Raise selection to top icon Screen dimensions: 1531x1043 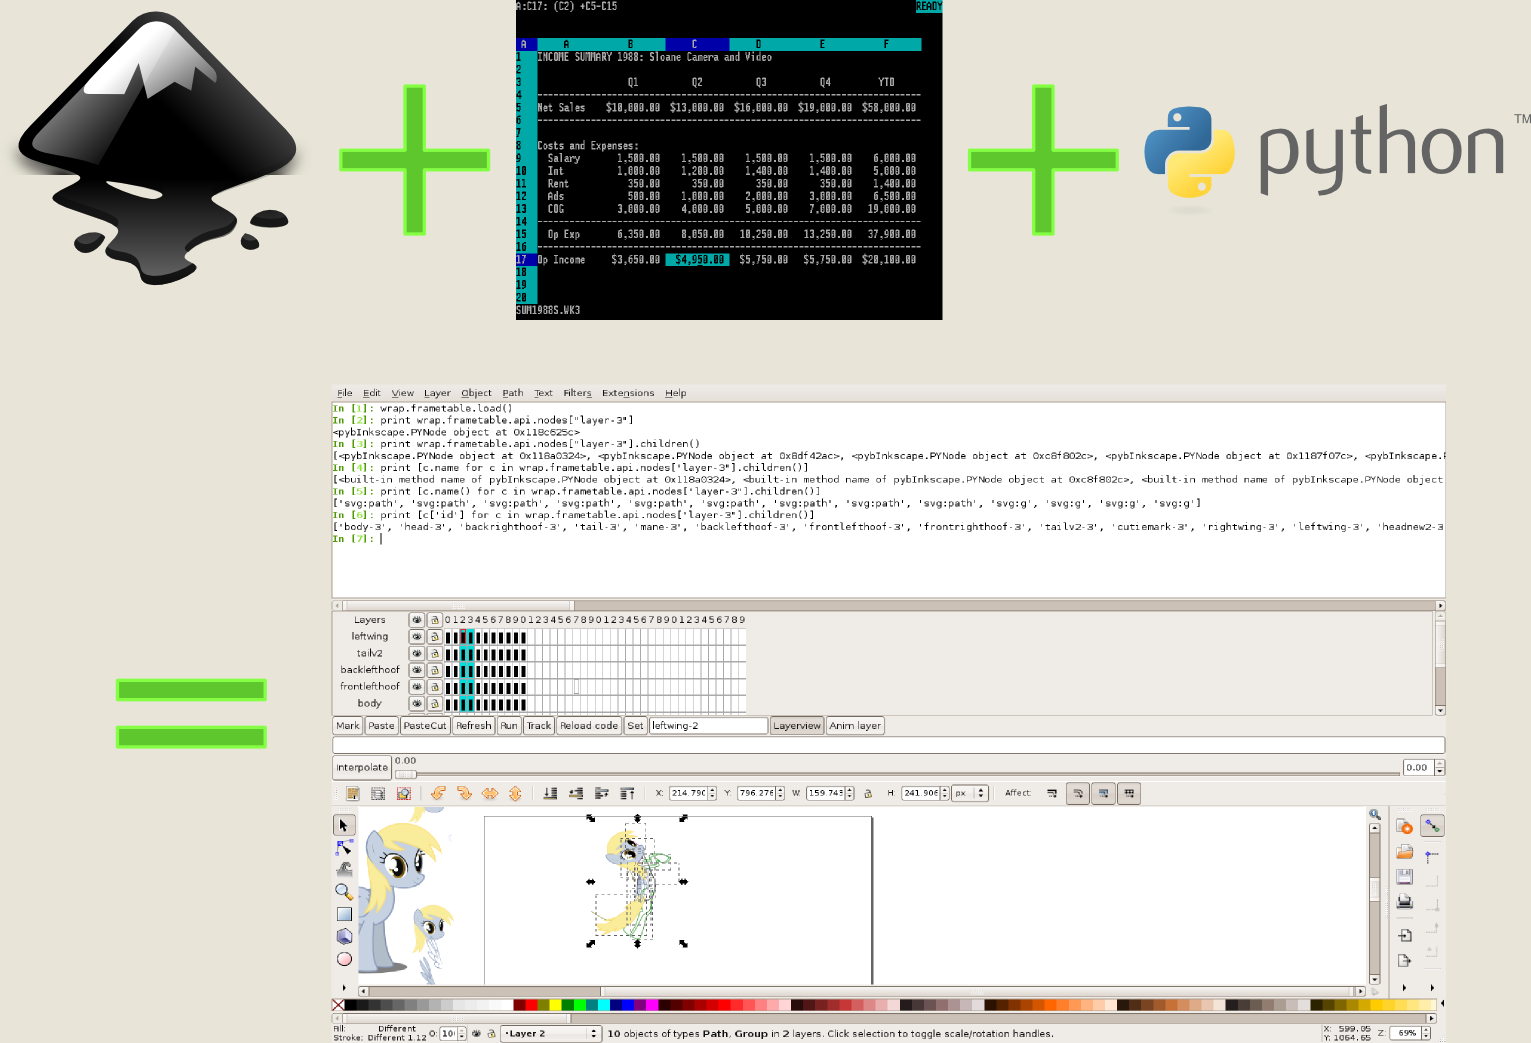click(x=627, y=793)
